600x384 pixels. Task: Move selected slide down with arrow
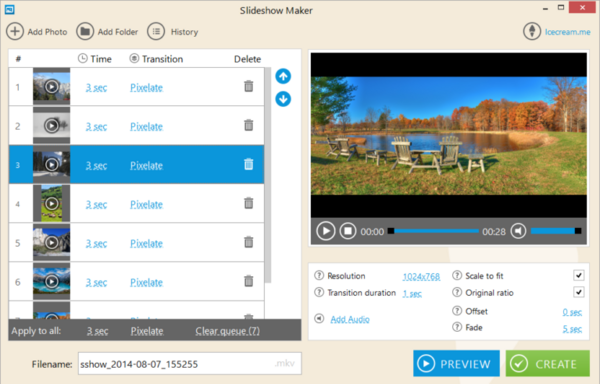tap(283, 99)
